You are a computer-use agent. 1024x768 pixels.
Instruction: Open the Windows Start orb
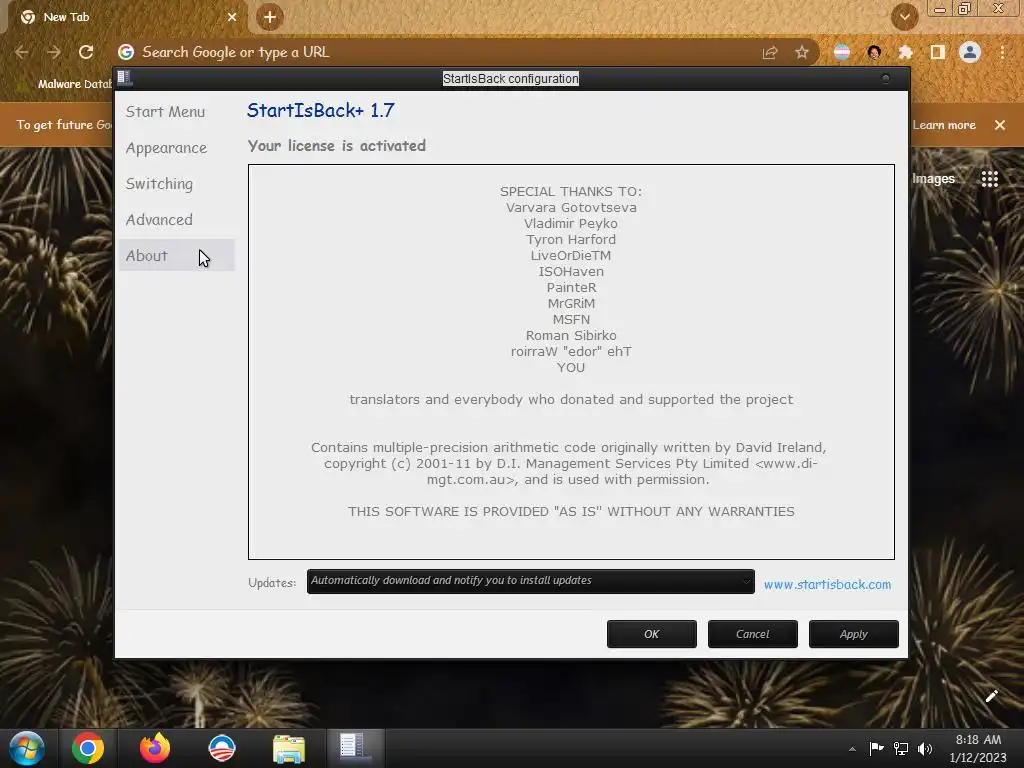[27, 748]
